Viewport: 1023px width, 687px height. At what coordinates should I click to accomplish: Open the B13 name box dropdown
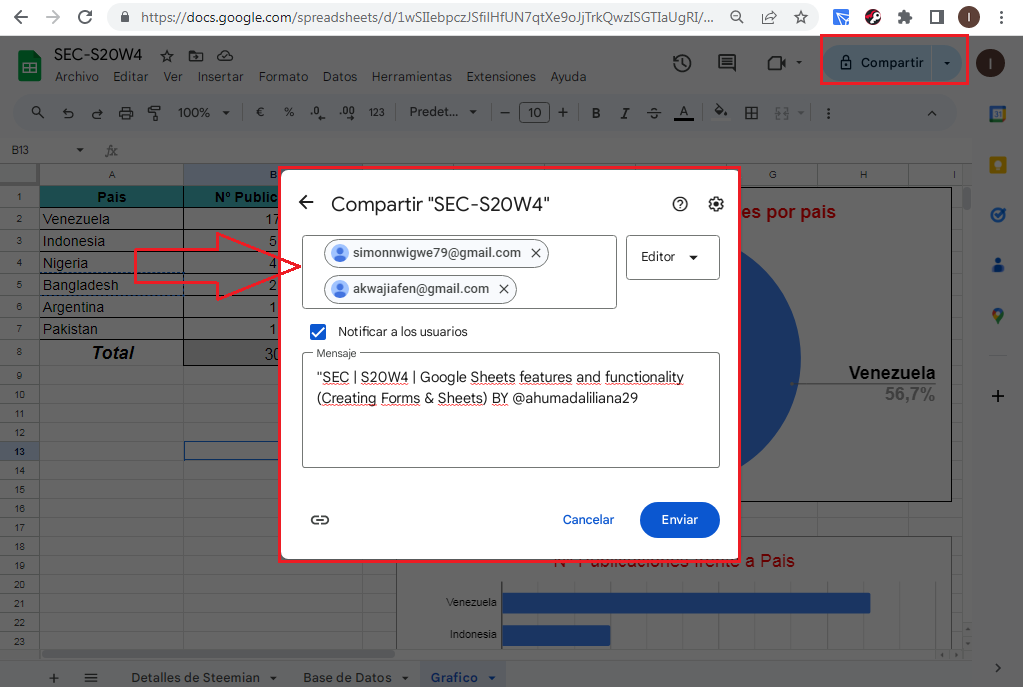pos(80,150)
